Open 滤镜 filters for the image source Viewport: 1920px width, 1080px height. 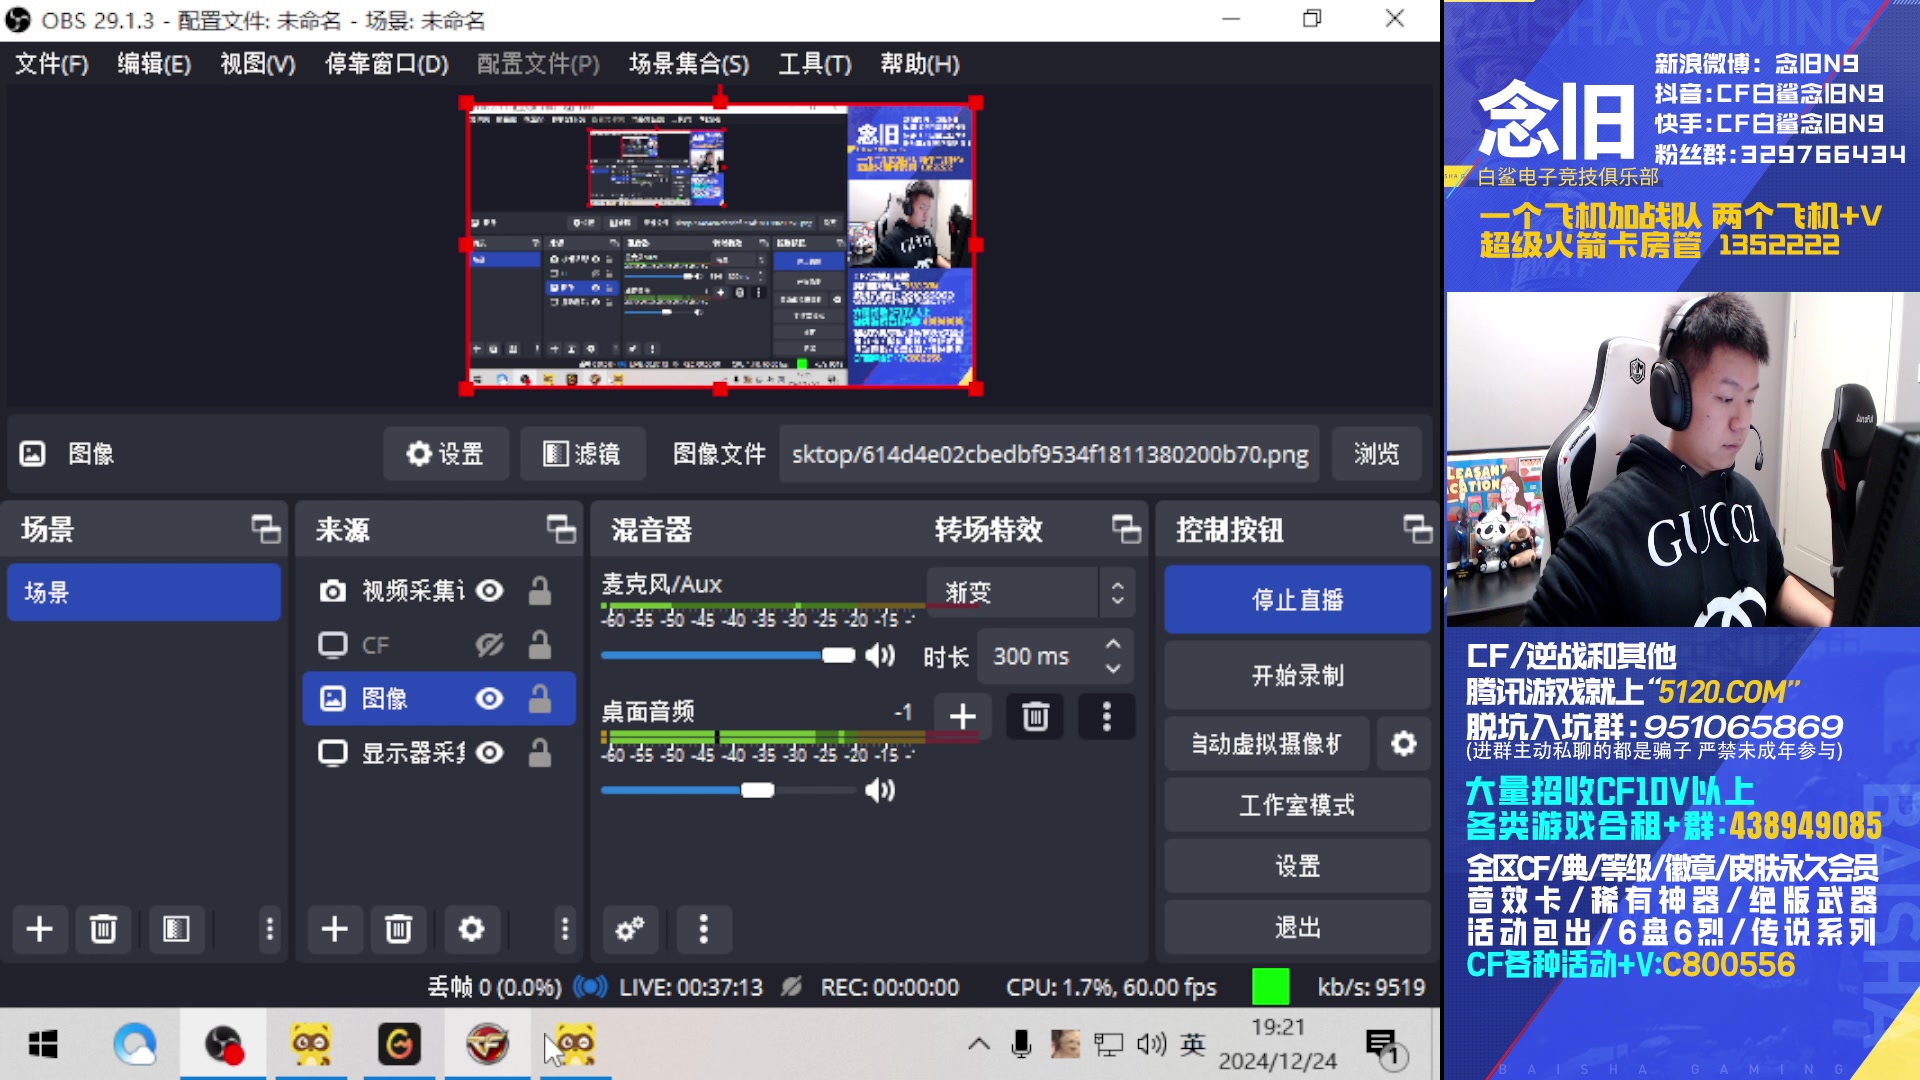point(581,454)
